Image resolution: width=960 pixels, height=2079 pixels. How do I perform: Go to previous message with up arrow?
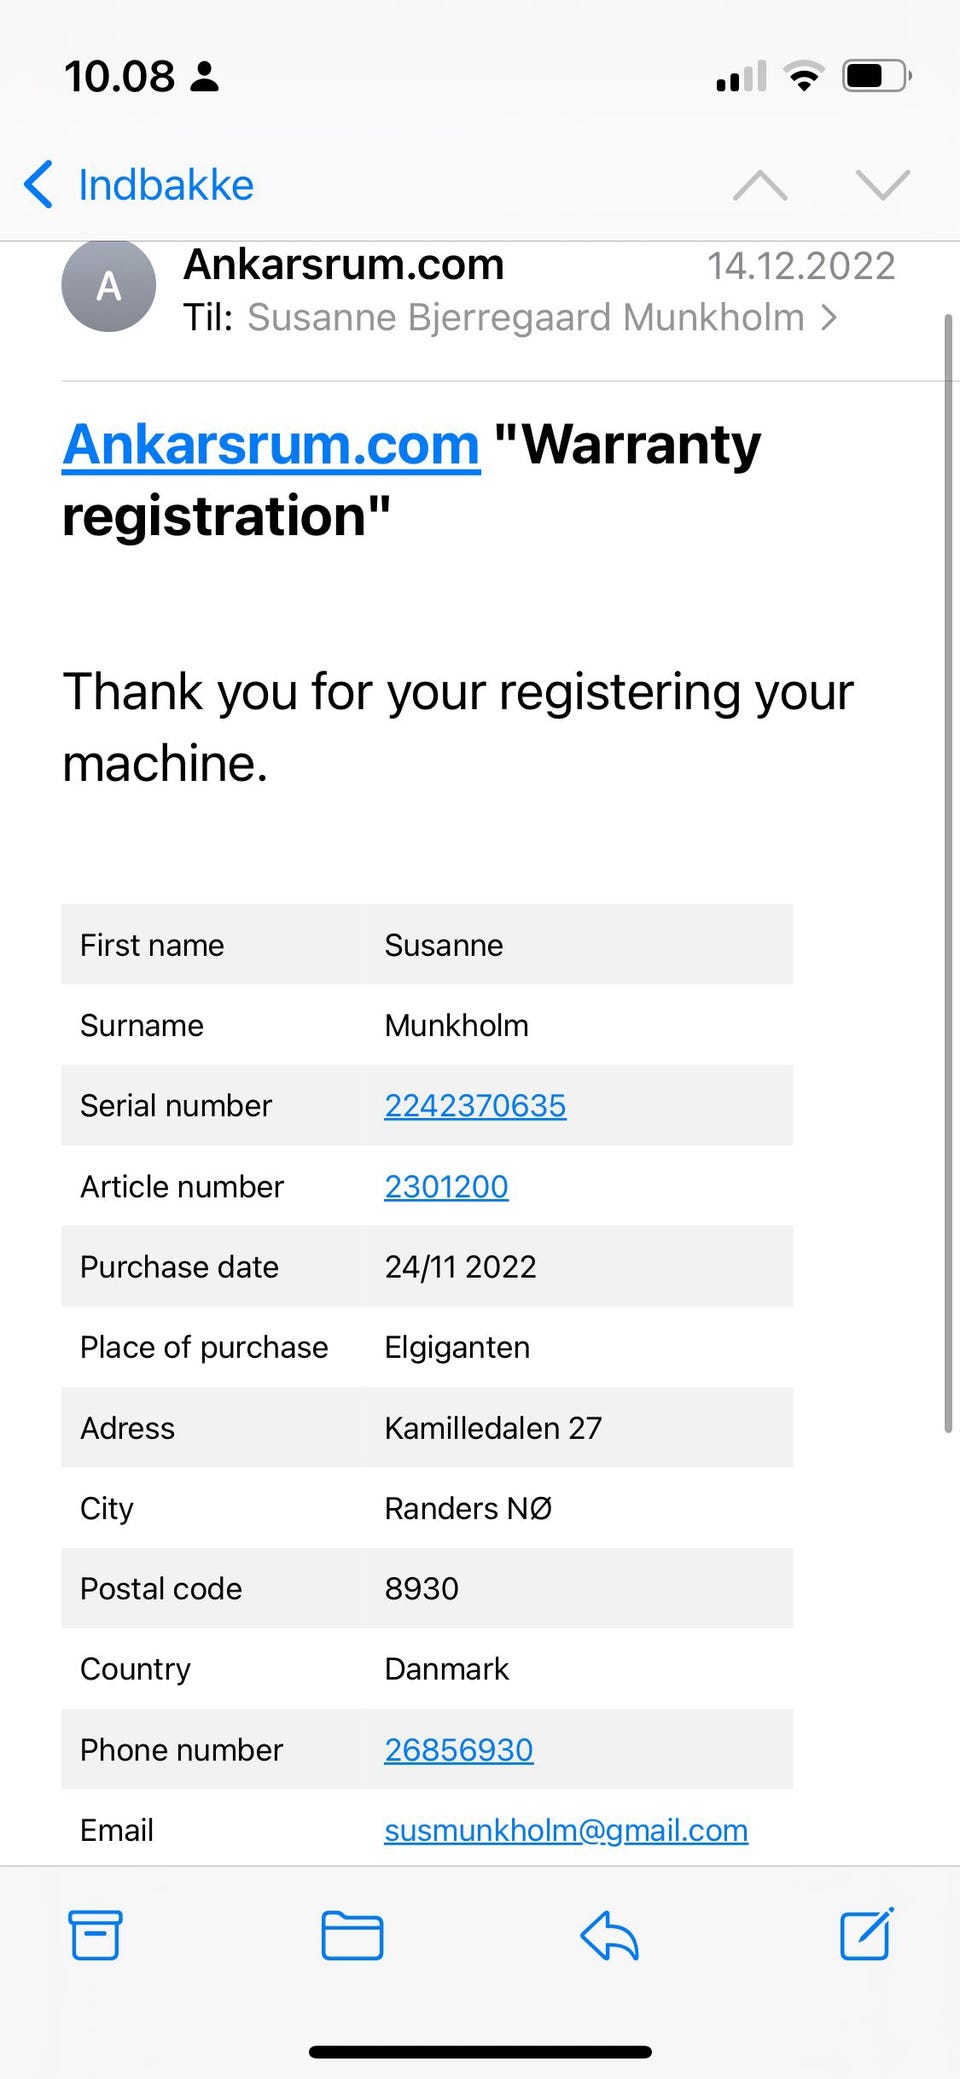(760, 185)
